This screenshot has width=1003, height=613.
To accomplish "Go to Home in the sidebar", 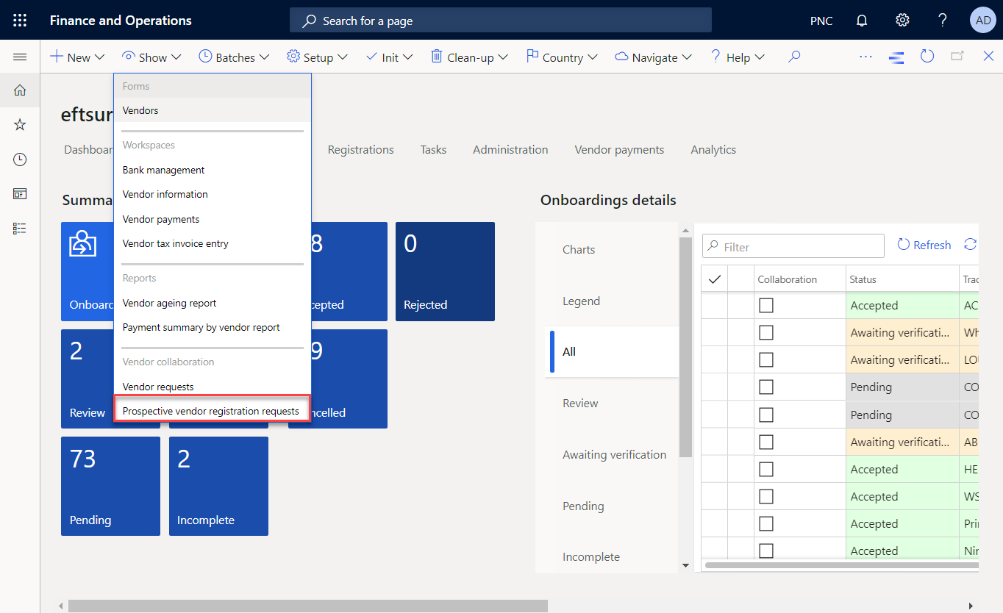I will [20, 90].
